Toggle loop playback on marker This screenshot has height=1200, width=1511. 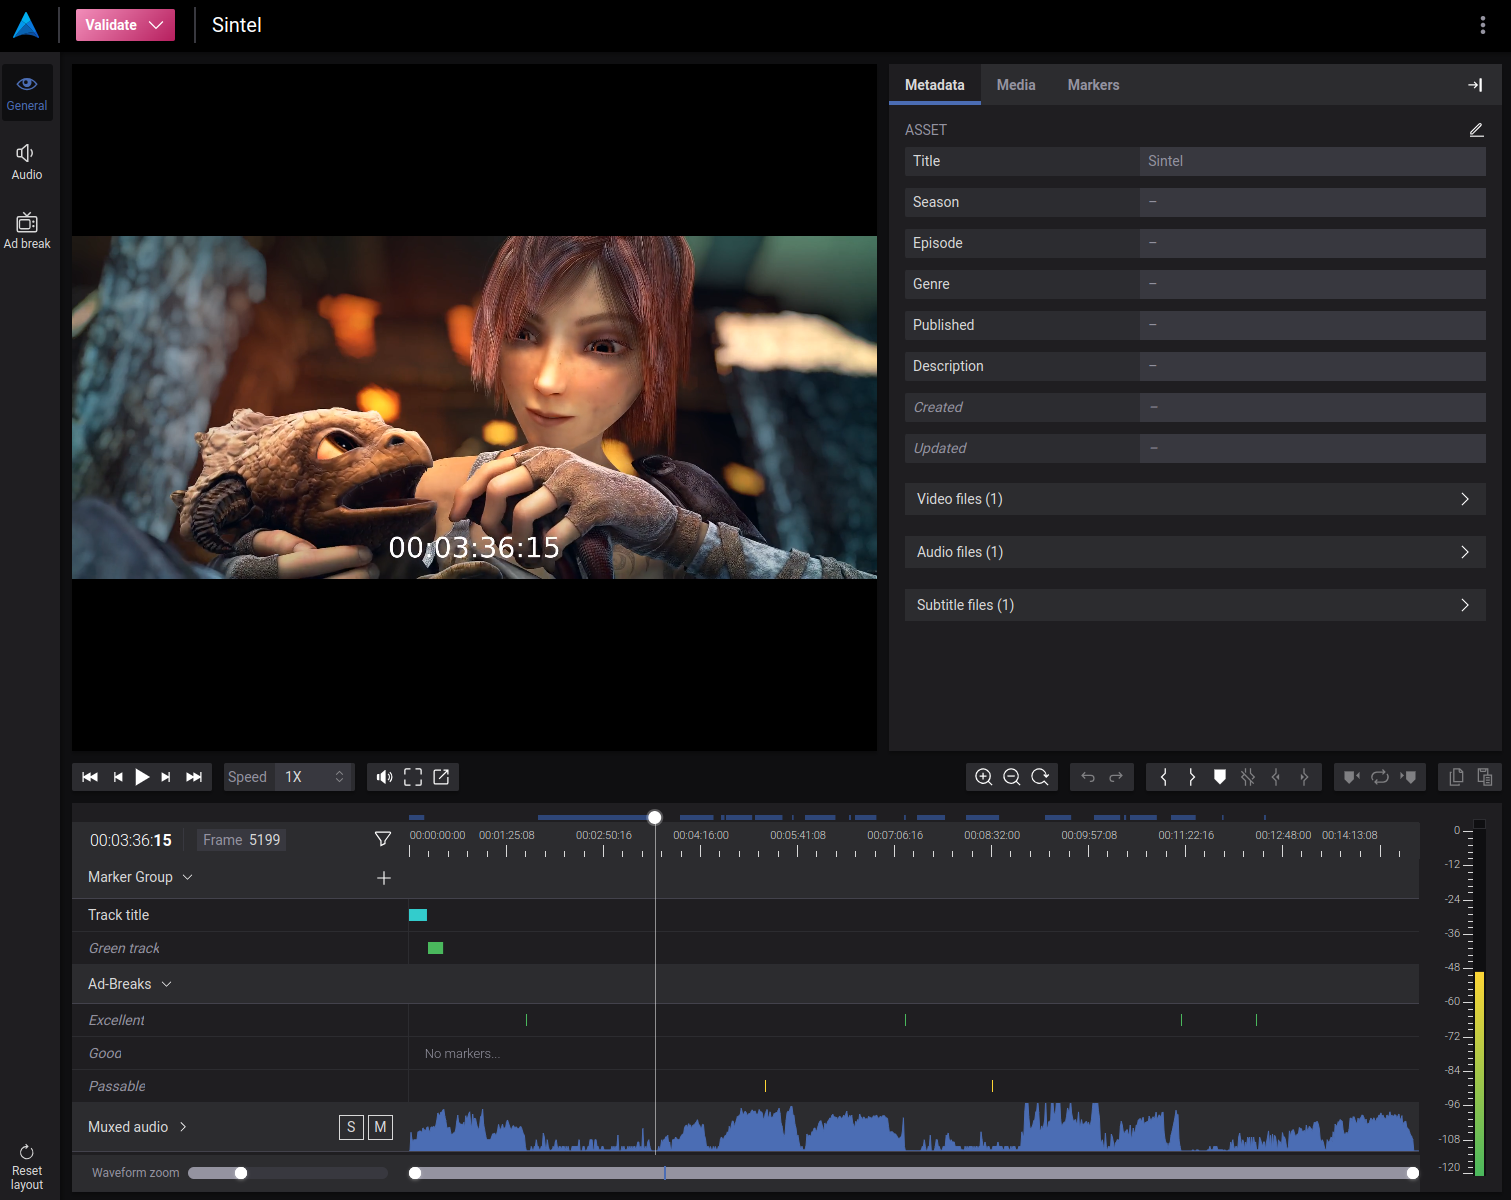tap(1380, 777)
